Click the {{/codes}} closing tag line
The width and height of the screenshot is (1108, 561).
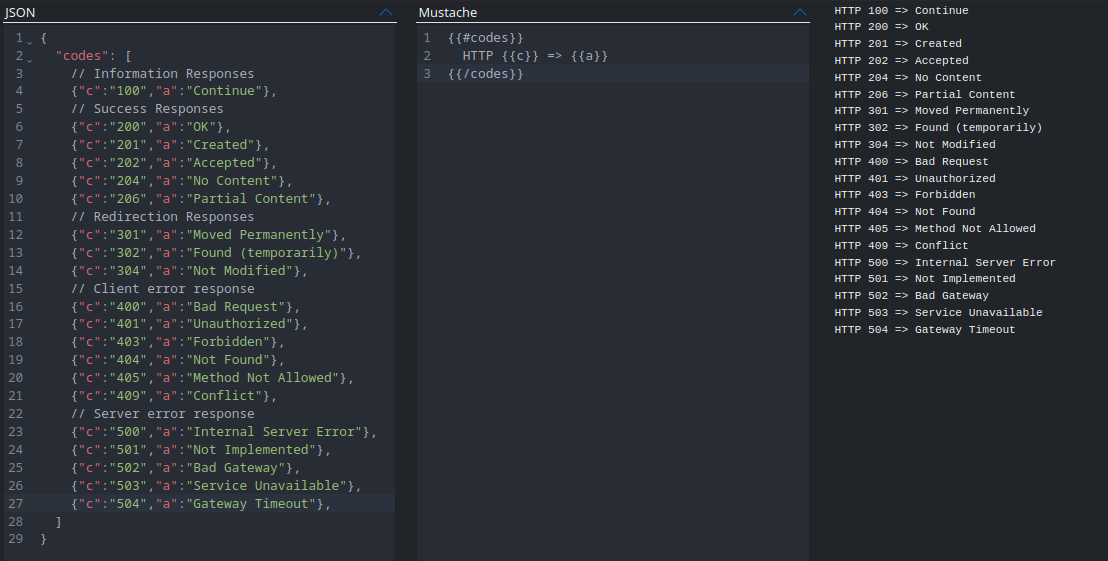pyautogui.click(x=486, y=74)
